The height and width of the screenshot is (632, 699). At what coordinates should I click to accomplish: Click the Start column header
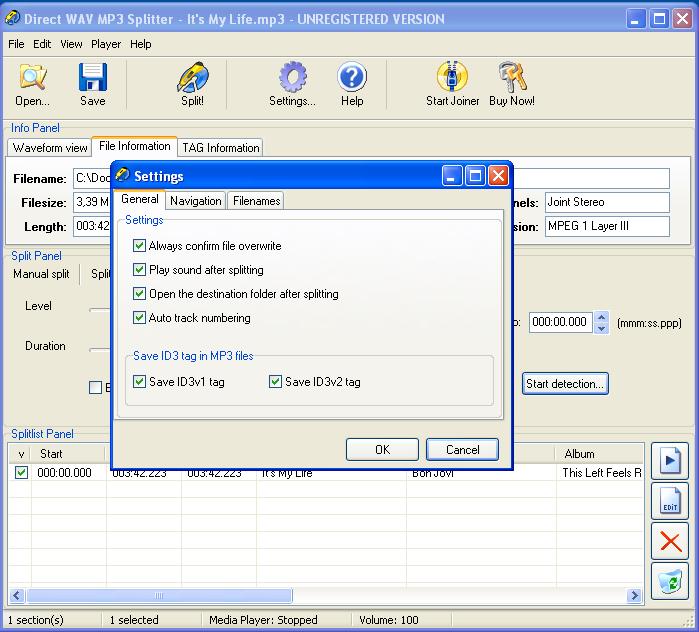[x=67, y=454]
